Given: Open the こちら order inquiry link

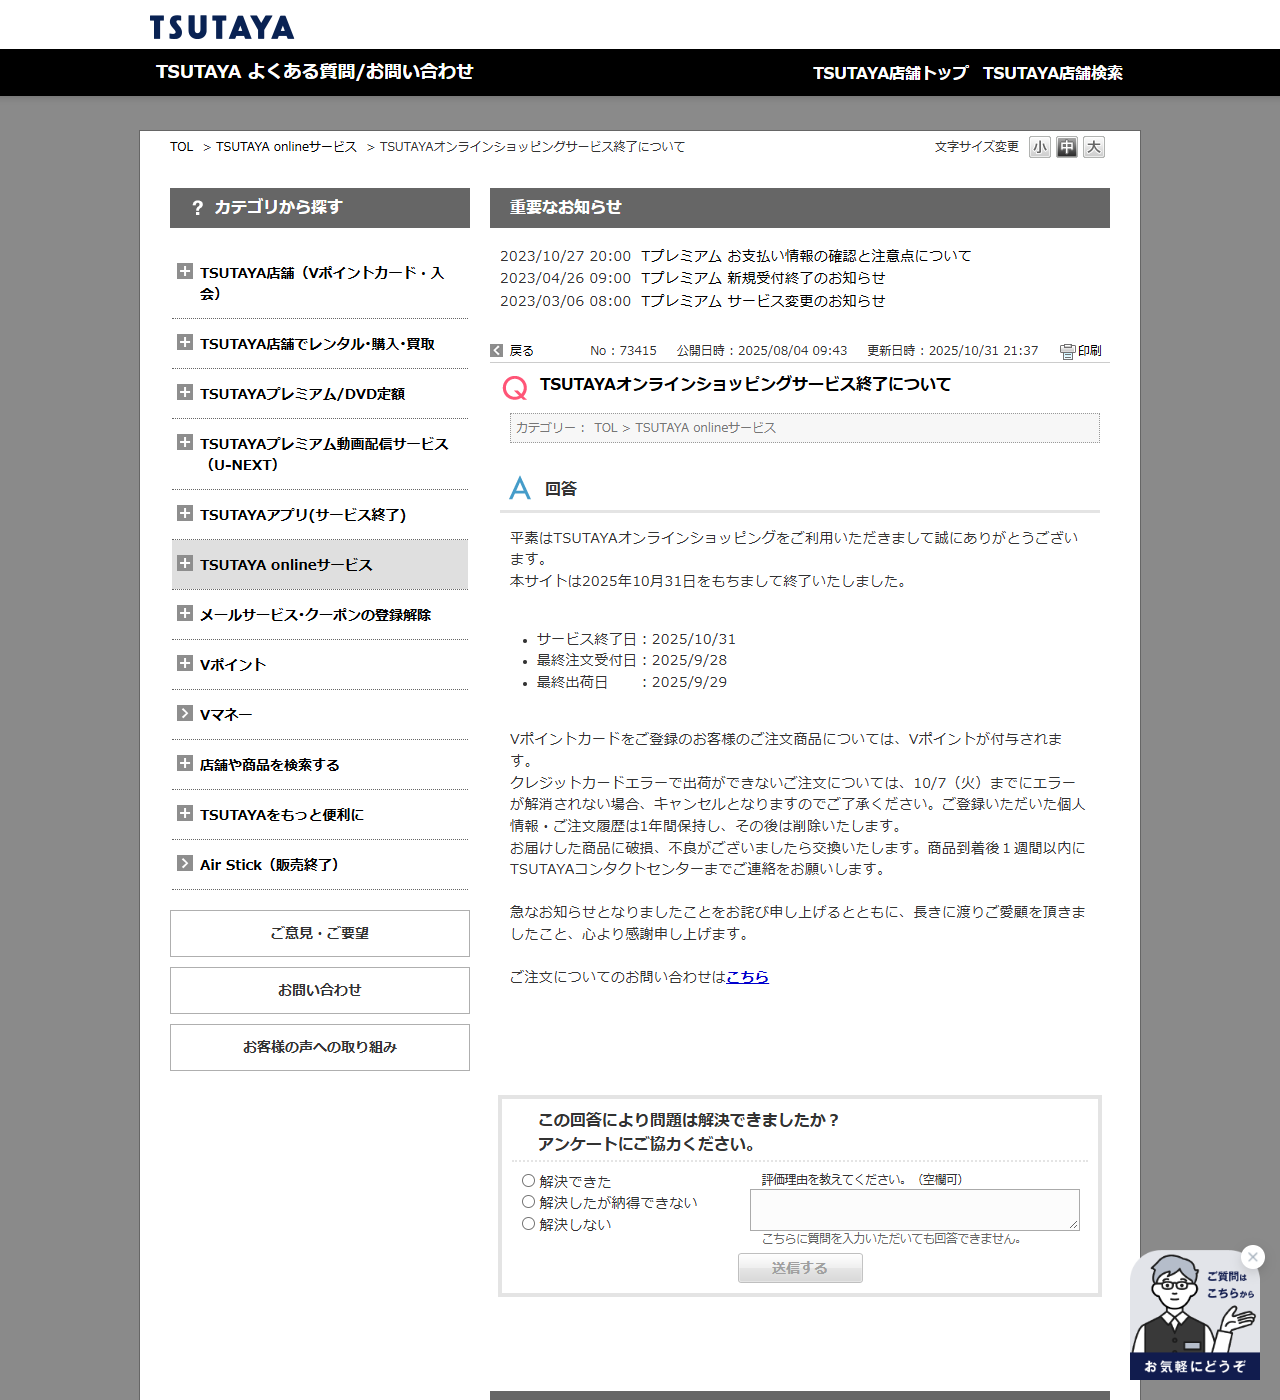Looking at the screenshot, I should point(747,977).
